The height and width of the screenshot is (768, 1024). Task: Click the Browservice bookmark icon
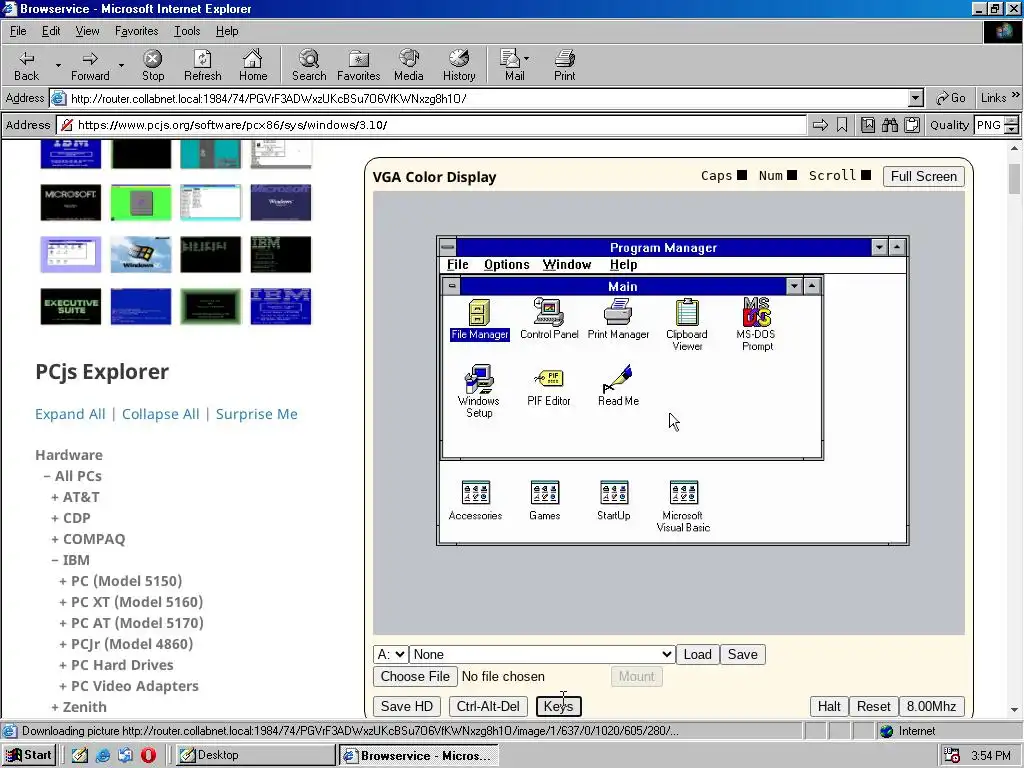point(842,125)
